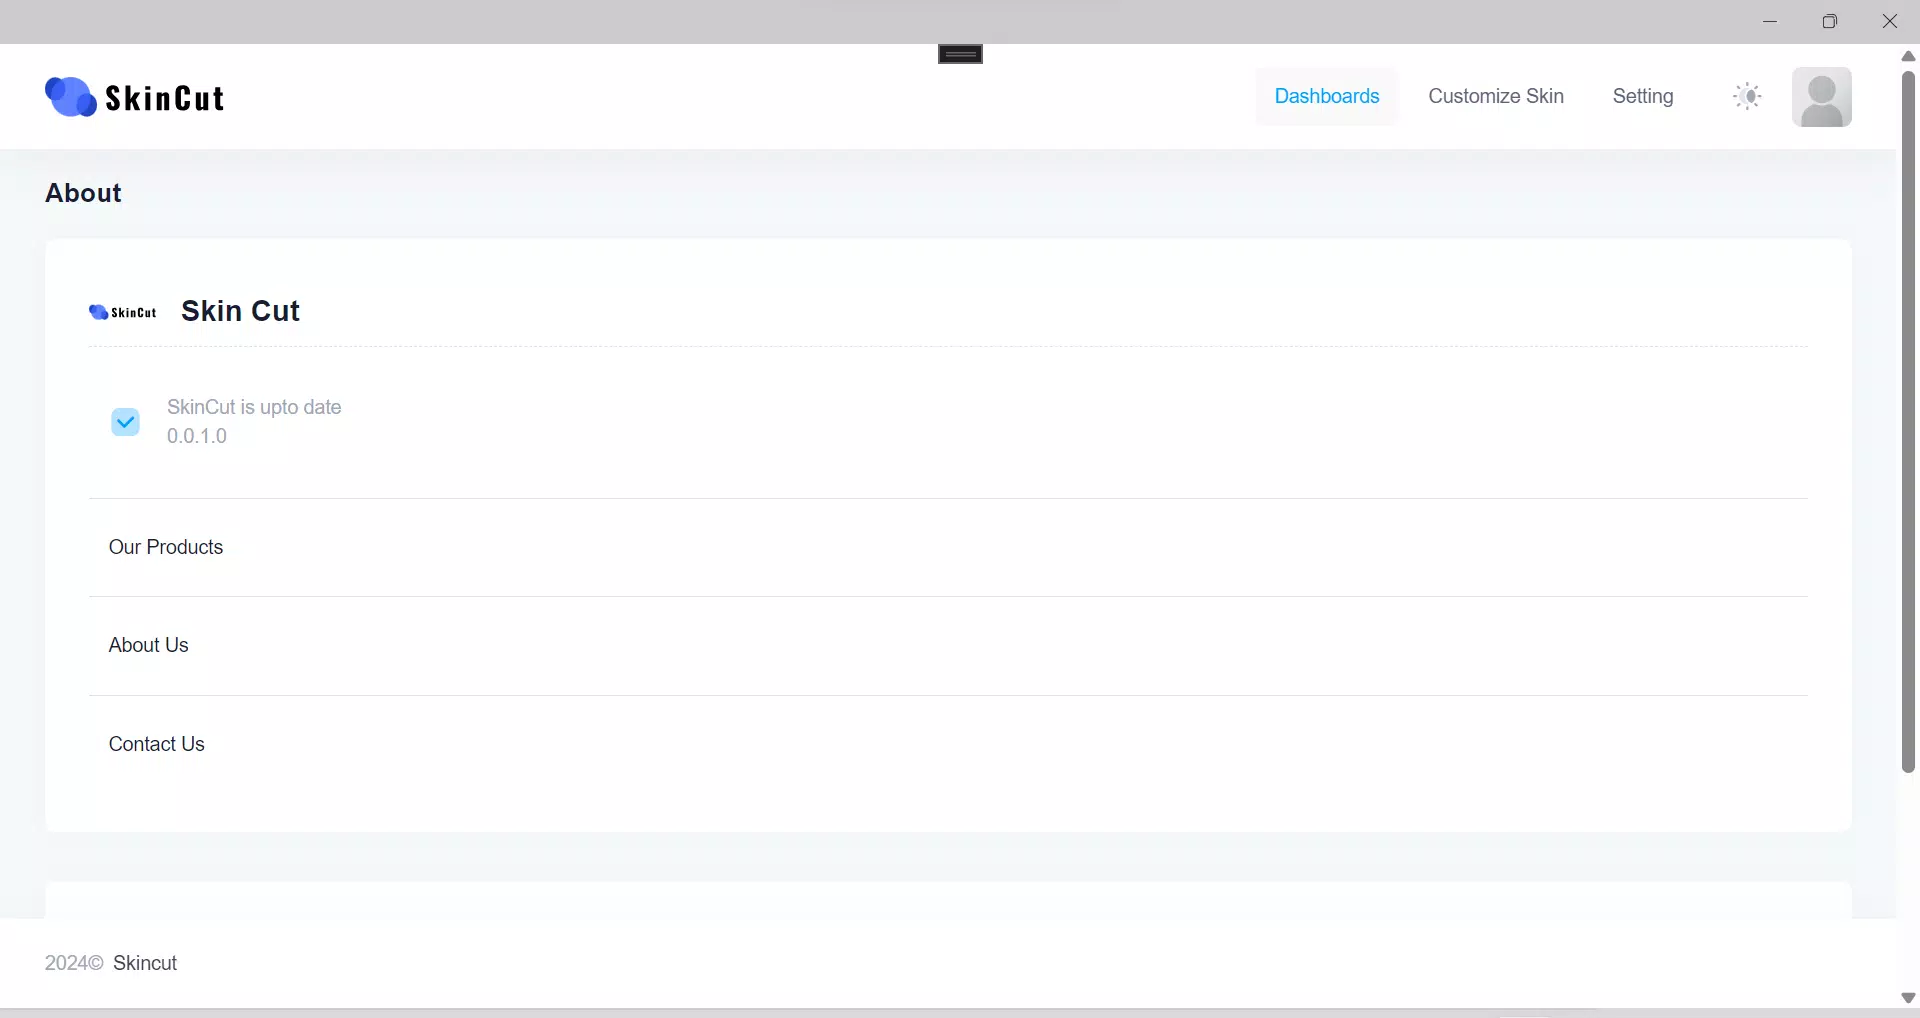Toggle the light/dark theme sun icon
The image size is (1920, 1018).
point(1747,96)
